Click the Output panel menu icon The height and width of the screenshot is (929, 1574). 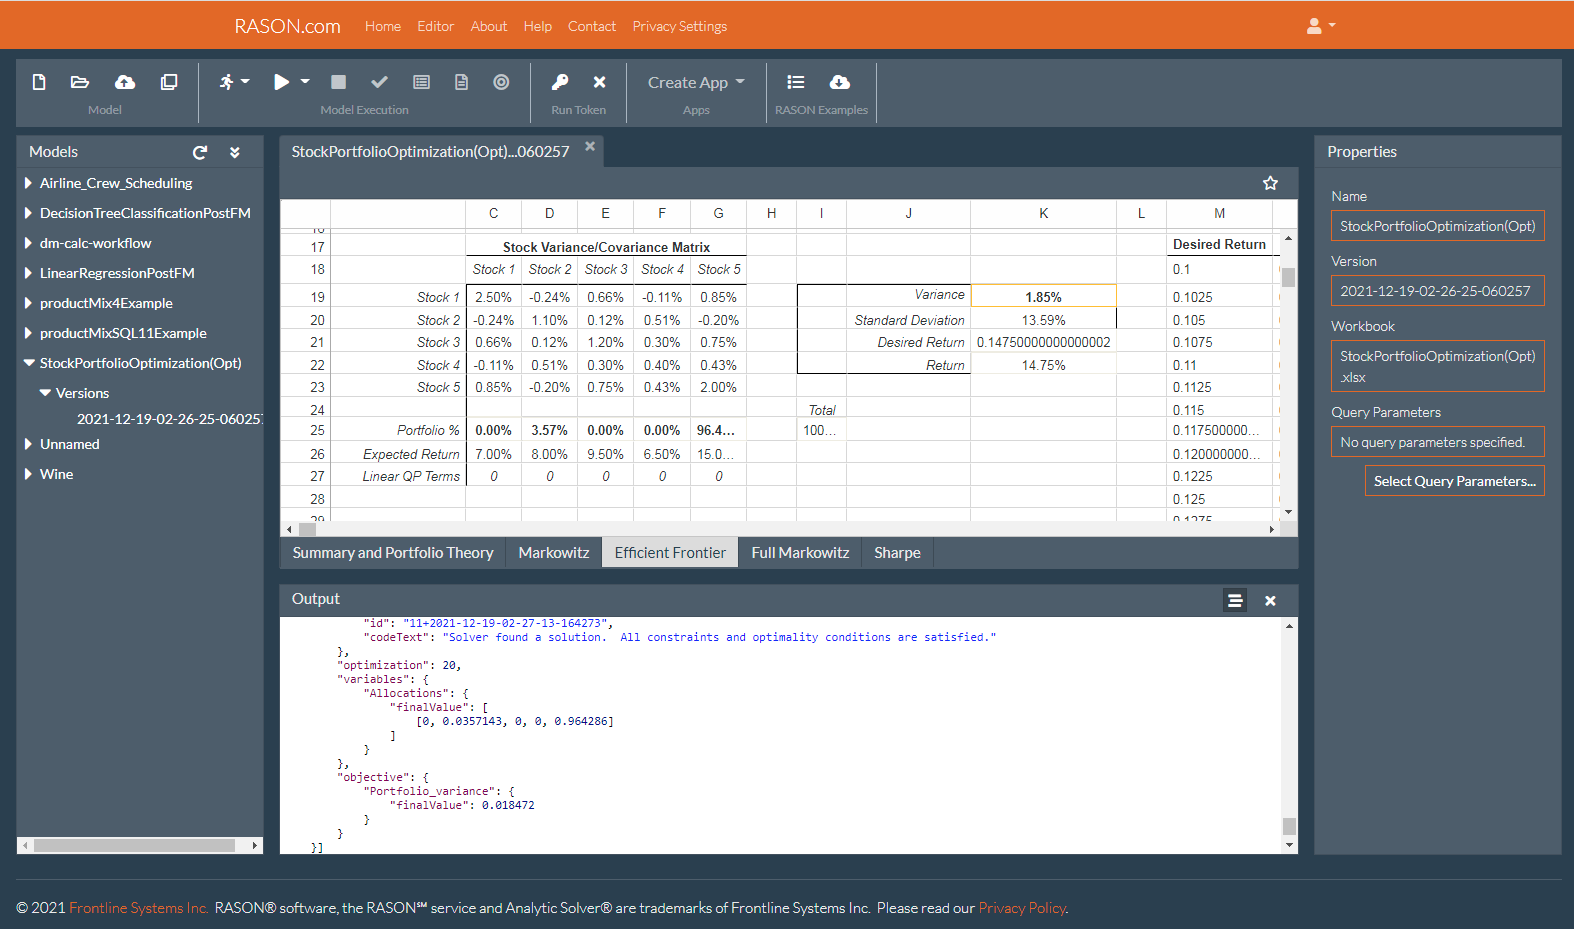coord(1235,600)
